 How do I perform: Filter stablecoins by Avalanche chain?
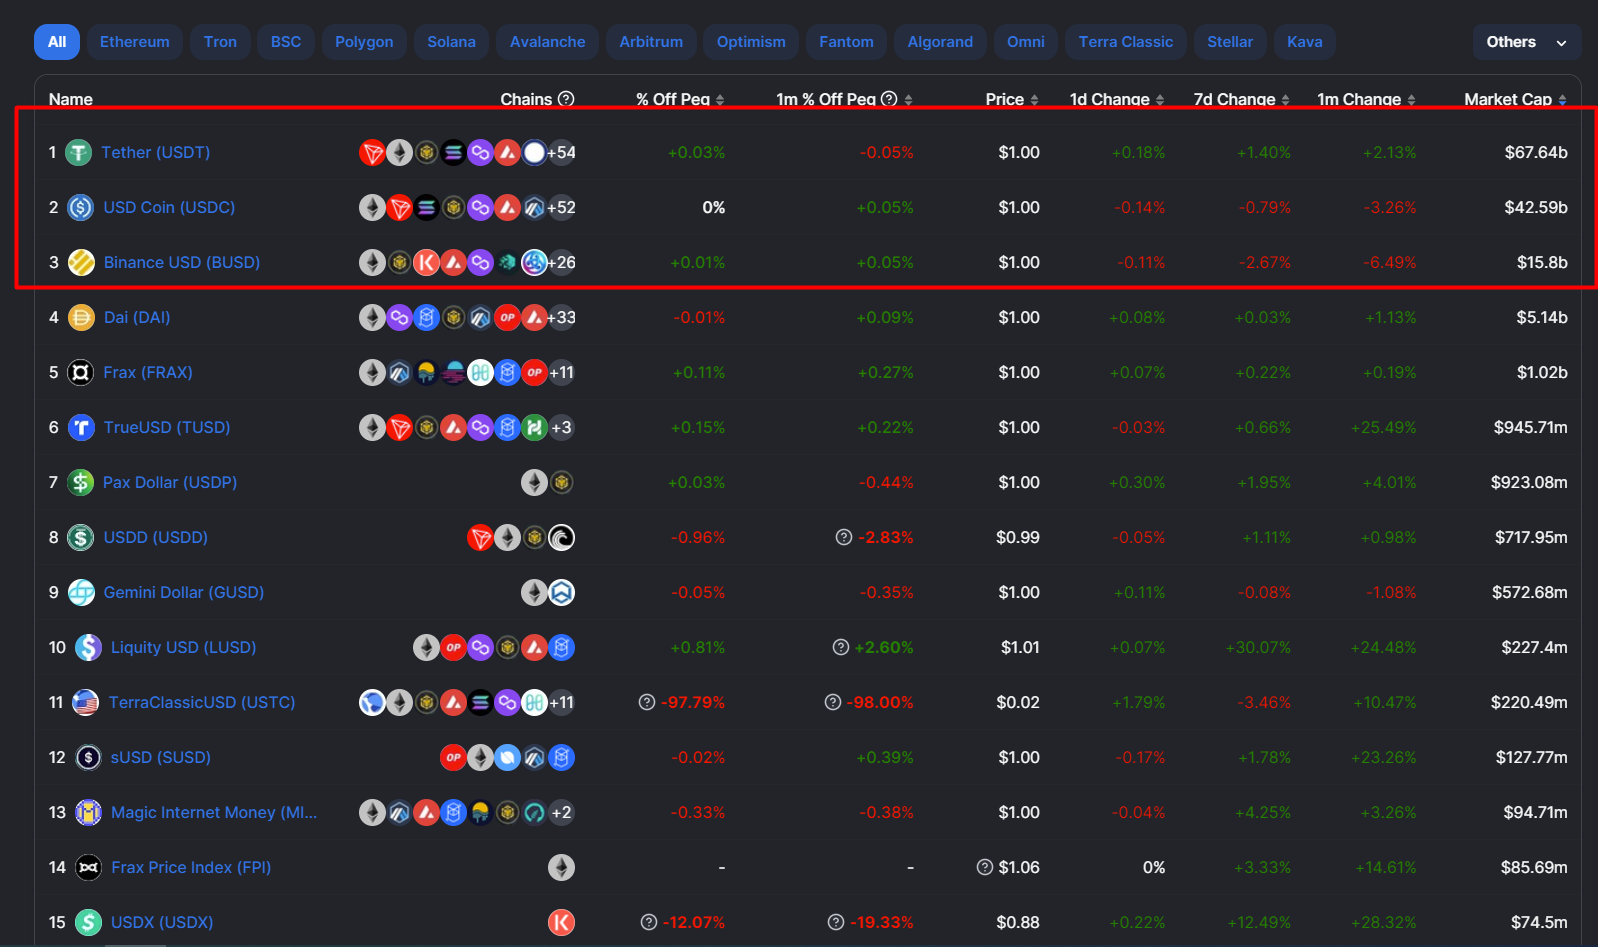coord(548,42)
